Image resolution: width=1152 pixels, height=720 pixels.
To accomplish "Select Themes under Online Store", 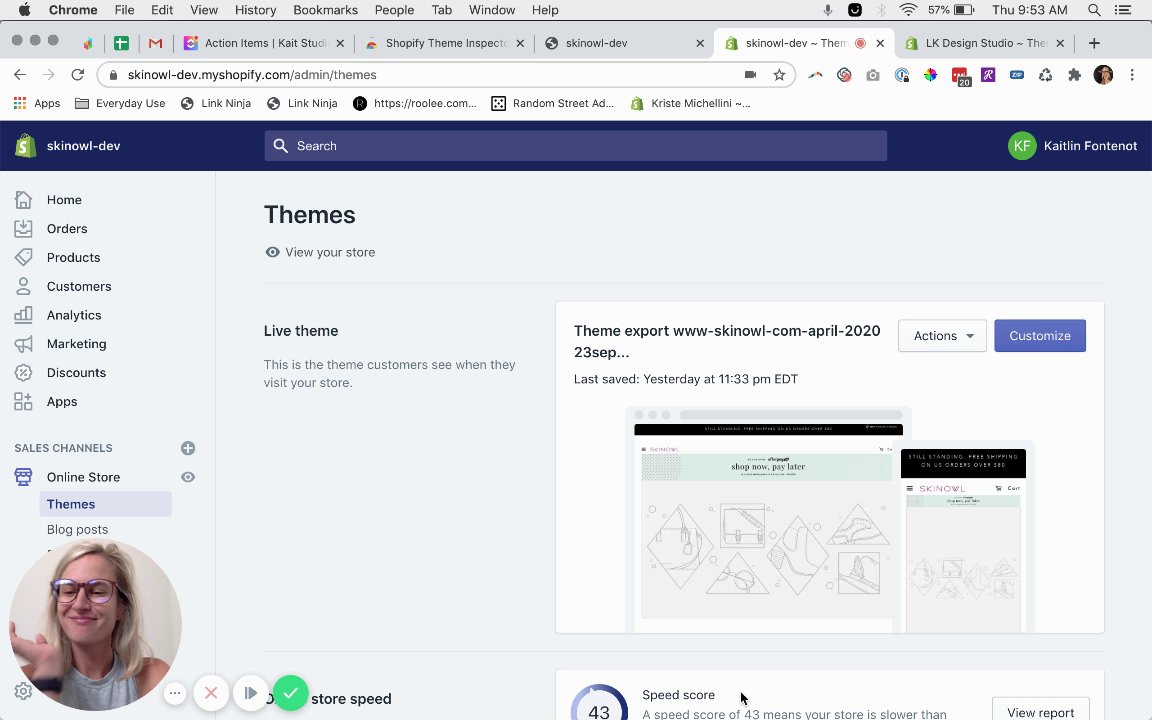I will click(x=106, y=504).
